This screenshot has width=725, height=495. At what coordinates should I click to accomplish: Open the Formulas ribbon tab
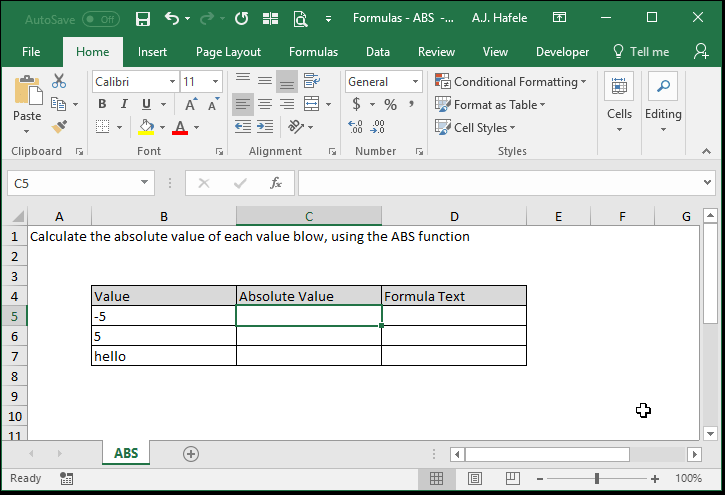[313, 52]
